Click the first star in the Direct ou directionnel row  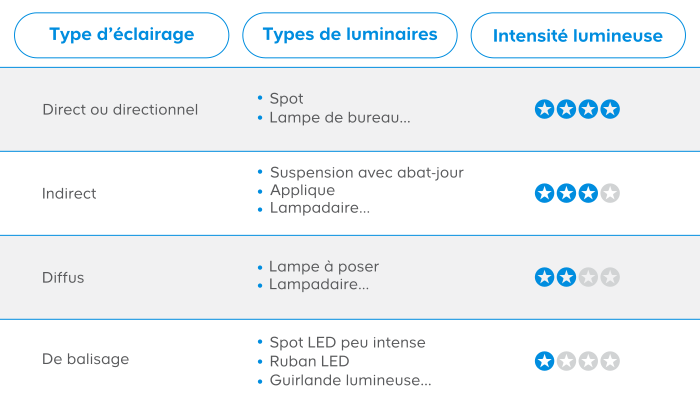(x=545, y=109)
